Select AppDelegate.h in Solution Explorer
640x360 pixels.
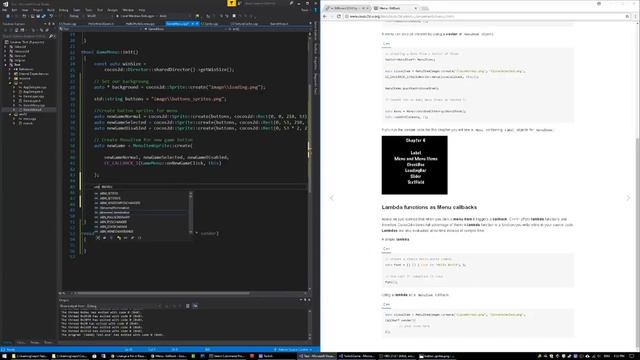coord(32,92)
